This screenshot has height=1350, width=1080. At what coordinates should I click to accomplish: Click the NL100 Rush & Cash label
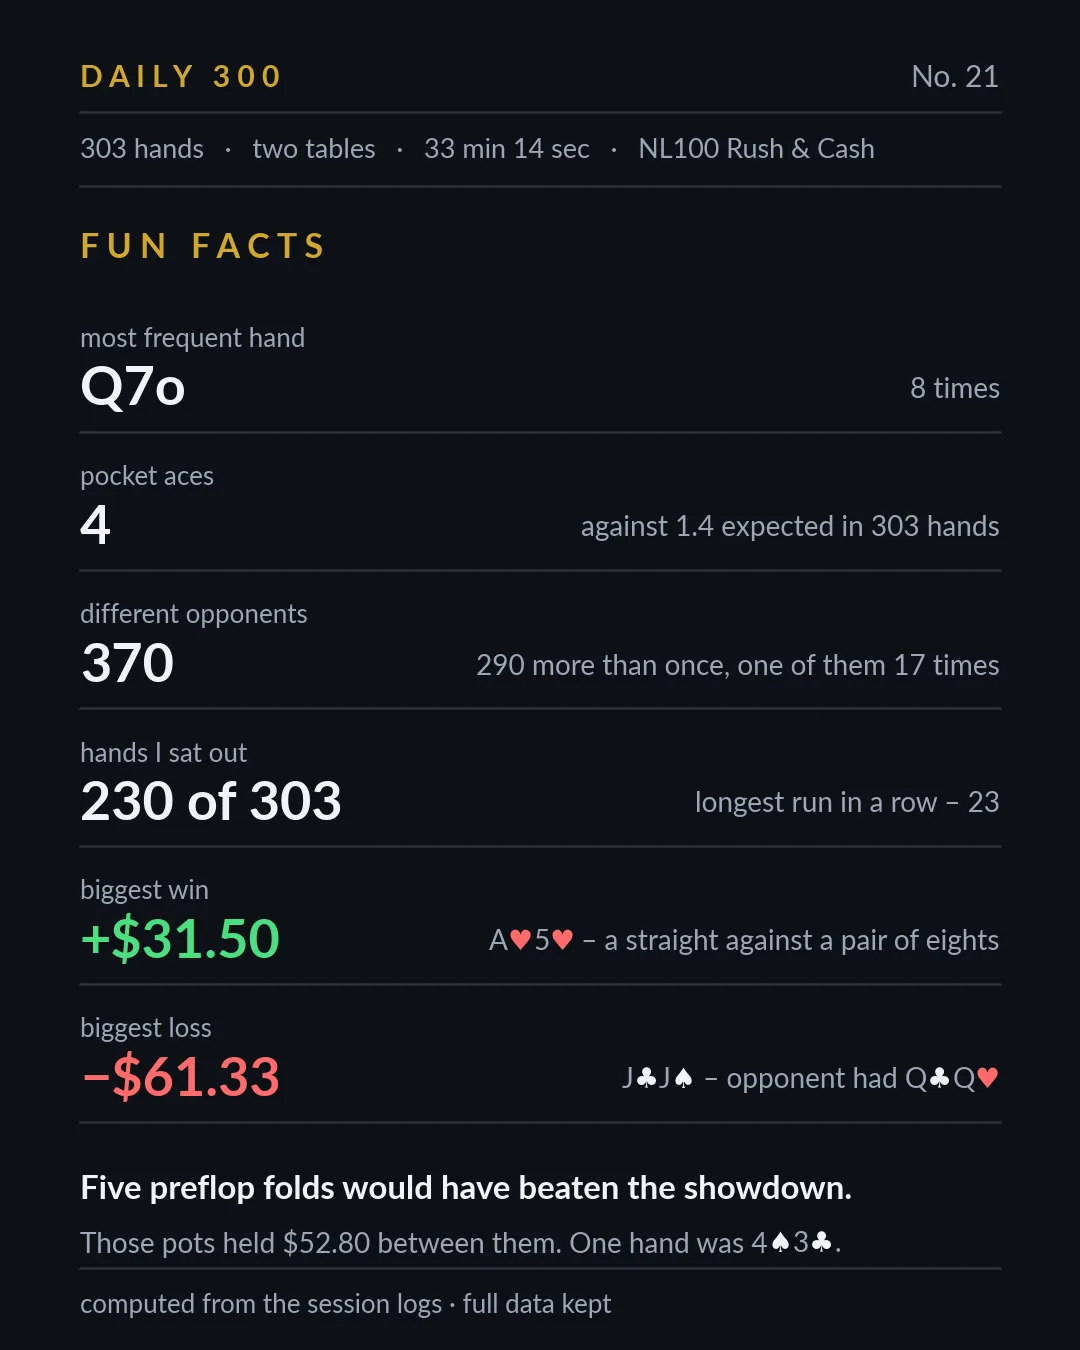coord(756,149)
